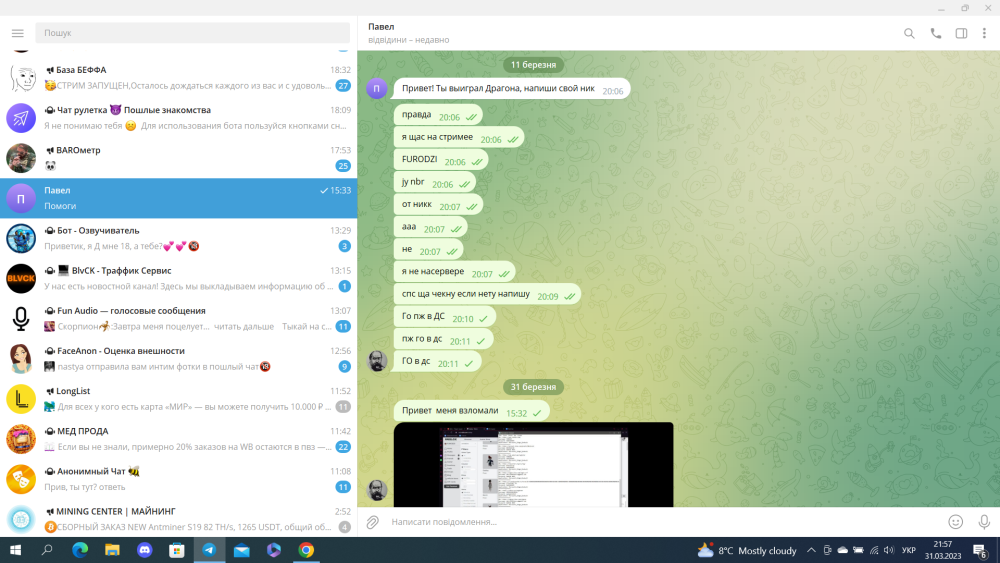1000x563 pixels.
Task: Open the chat's three-dot options menu
Action: pos(984,34)
